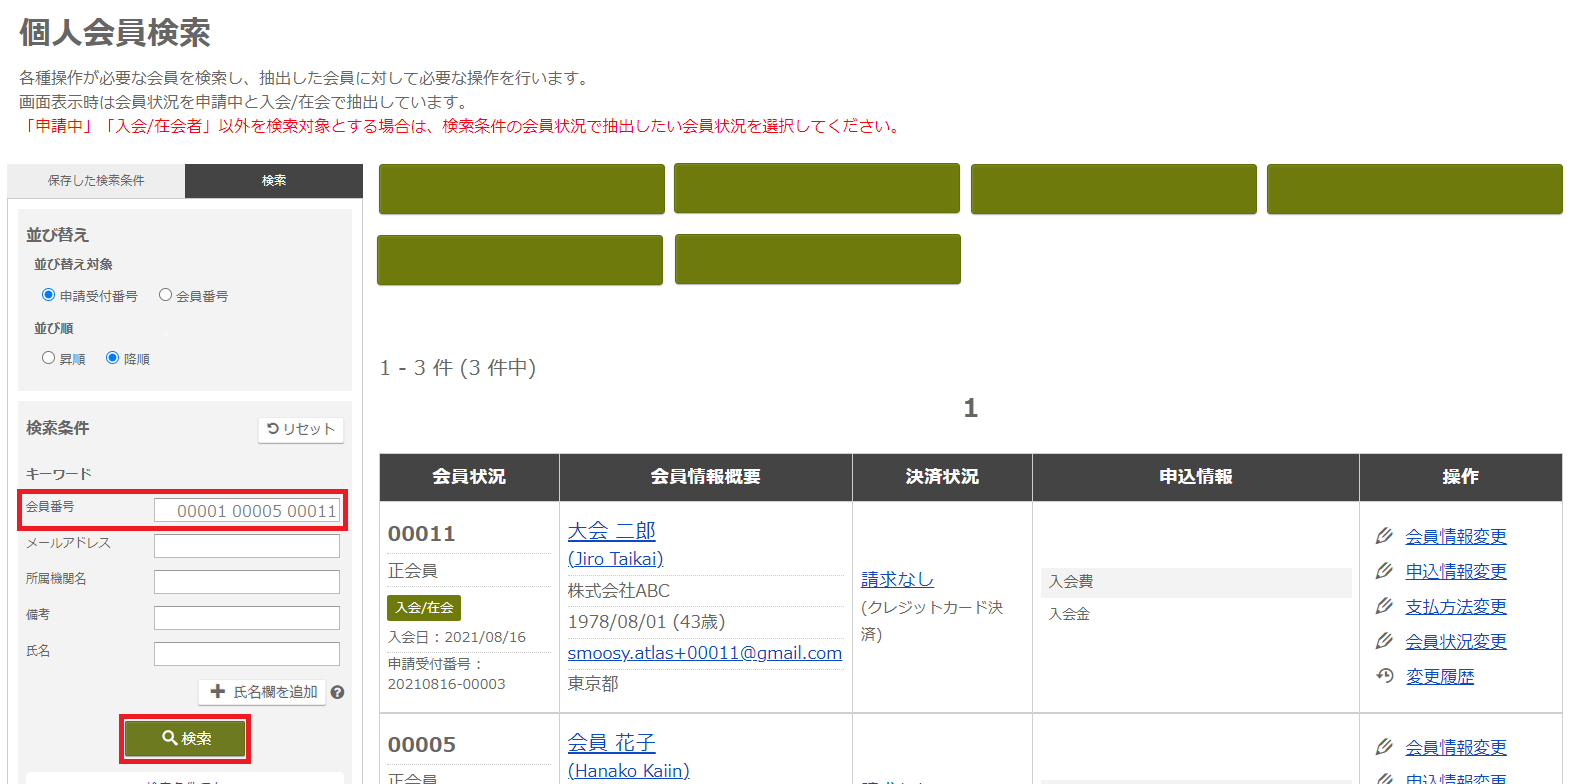Screen dimensions: 1575x784
Task: Click the 入会金 application row
Action: coord(1196,614)
